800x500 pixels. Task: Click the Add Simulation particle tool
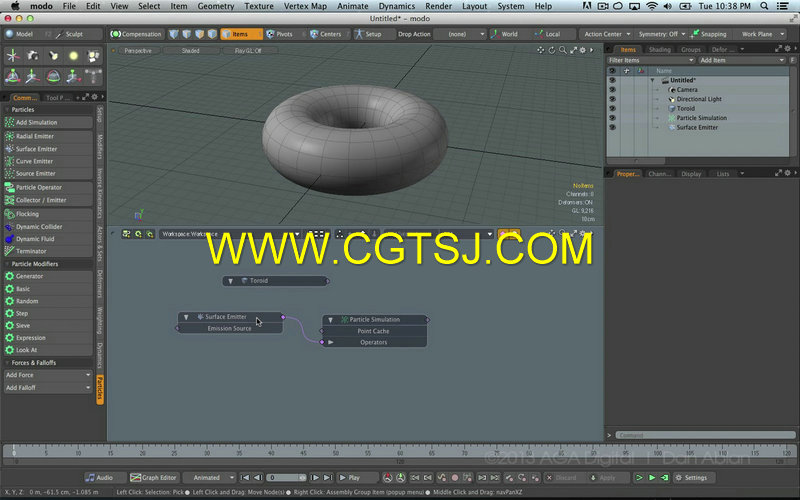[48, 122]
